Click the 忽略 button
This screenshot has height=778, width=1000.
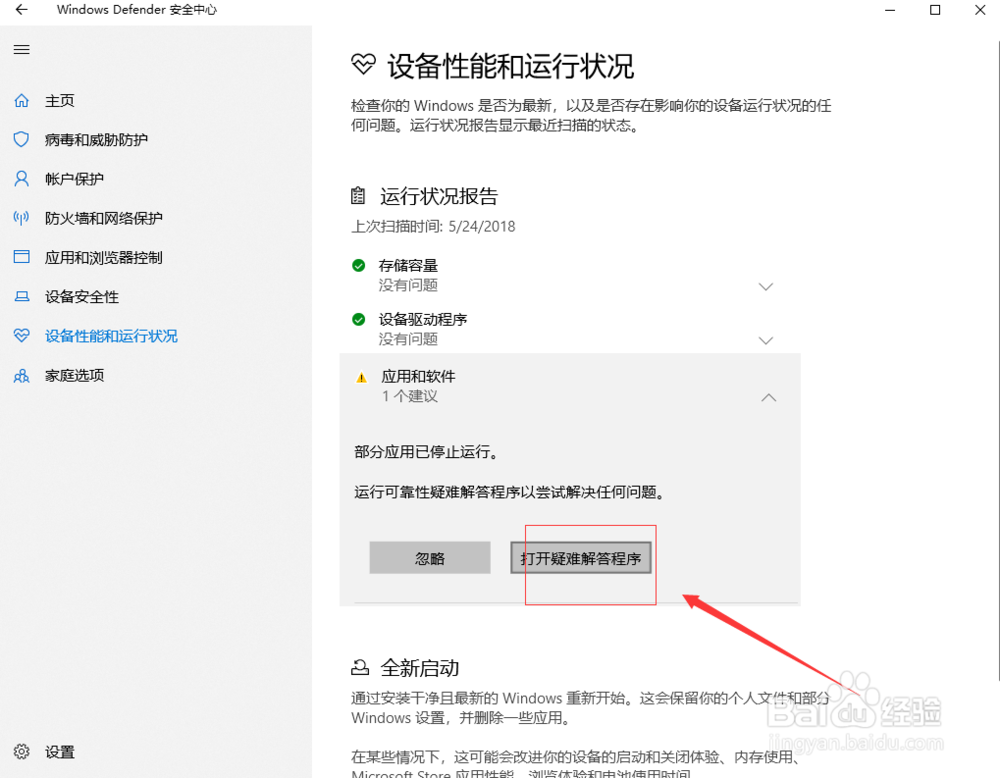(430, 557)
